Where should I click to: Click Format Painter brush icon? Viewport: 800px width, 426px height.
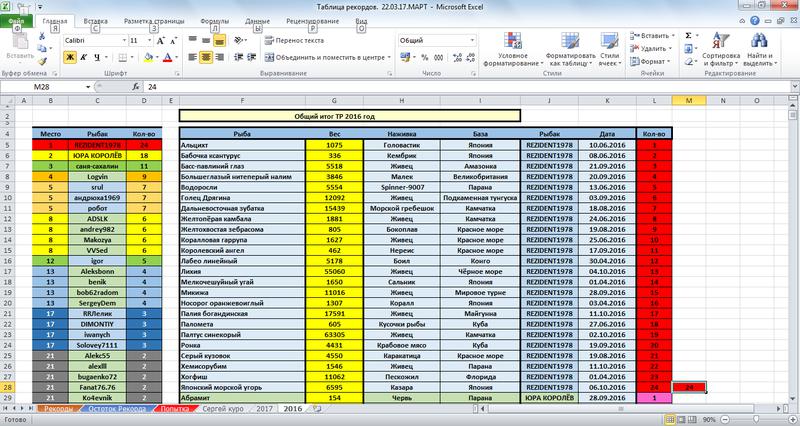coord(41,61)
